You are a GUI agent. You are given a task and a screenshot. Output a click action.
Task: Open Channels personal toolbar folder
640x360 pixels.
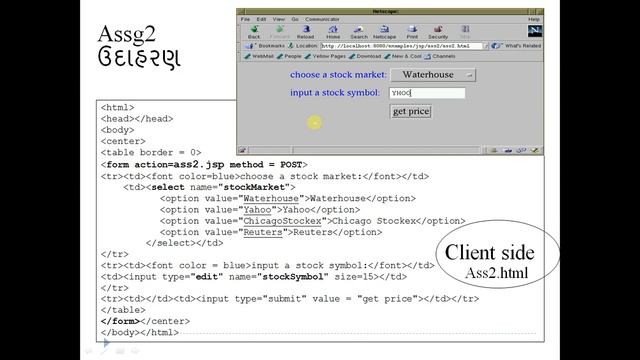[440, 56]
